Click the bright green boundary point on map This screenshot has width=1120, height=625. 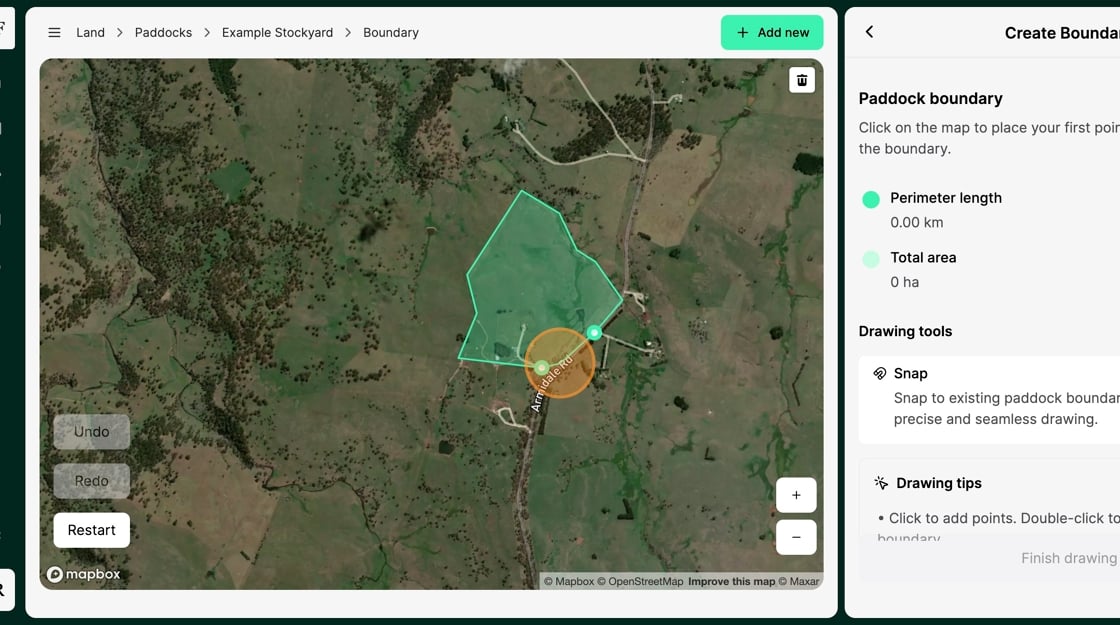pyautogui.click(x=594, y=332)
